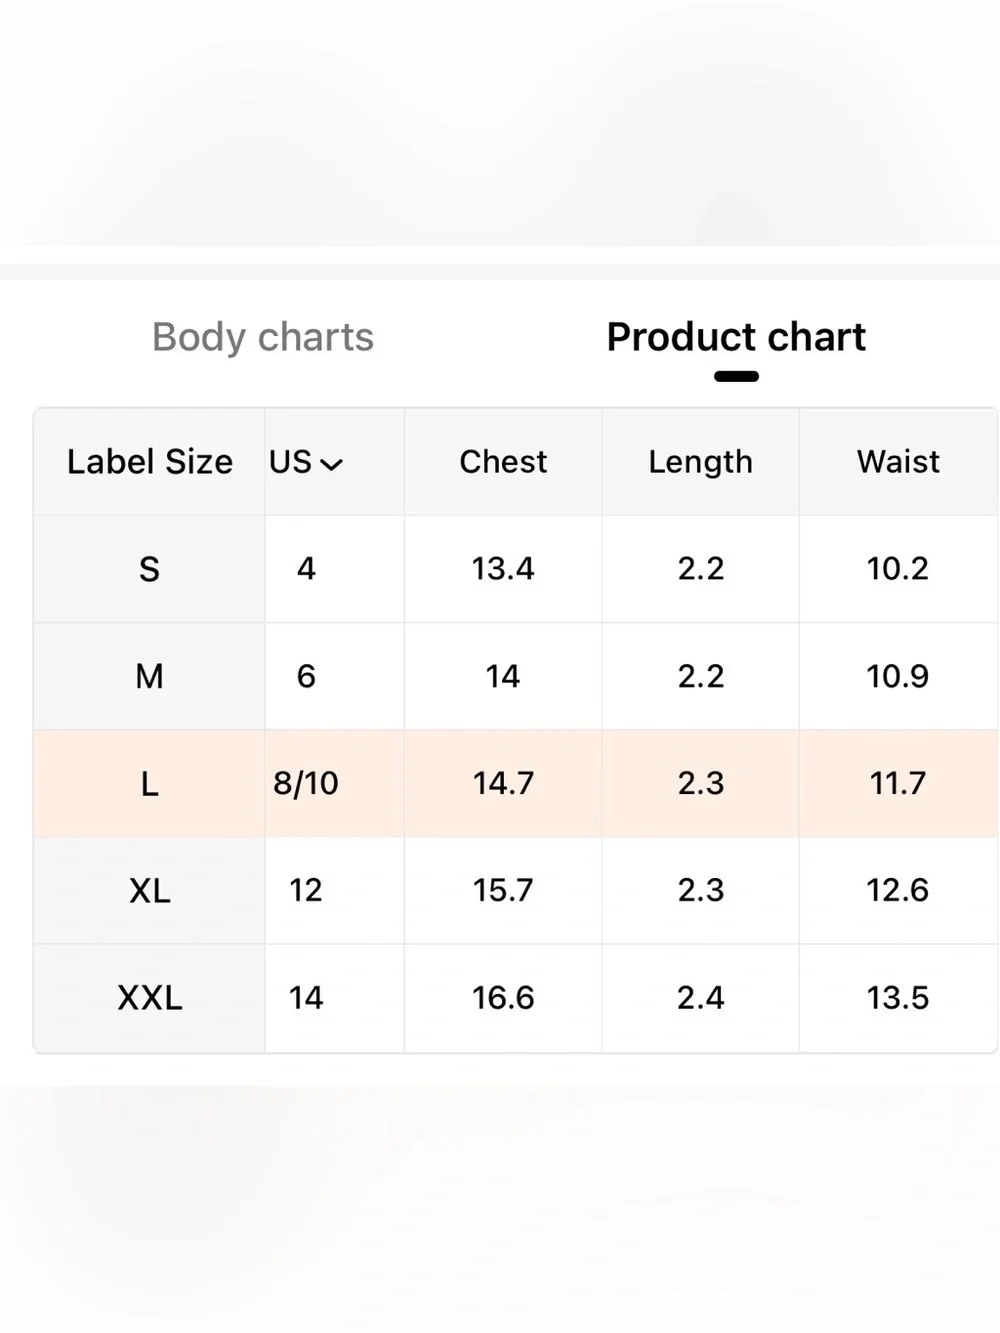The image size is (1000, 1333).
Task: Select the XL label size row
Action: click(x=516, y=890)
